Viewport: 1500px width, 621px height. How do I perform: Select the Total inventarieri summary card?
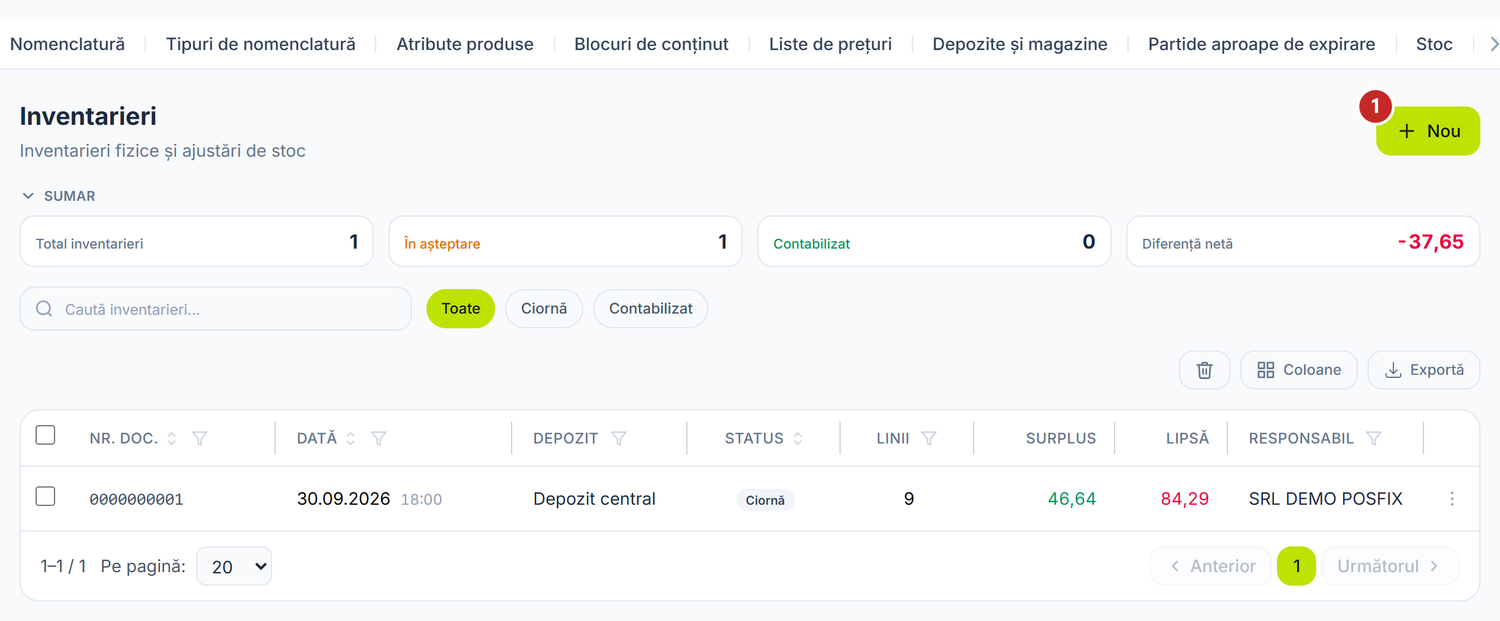(197, 242)
